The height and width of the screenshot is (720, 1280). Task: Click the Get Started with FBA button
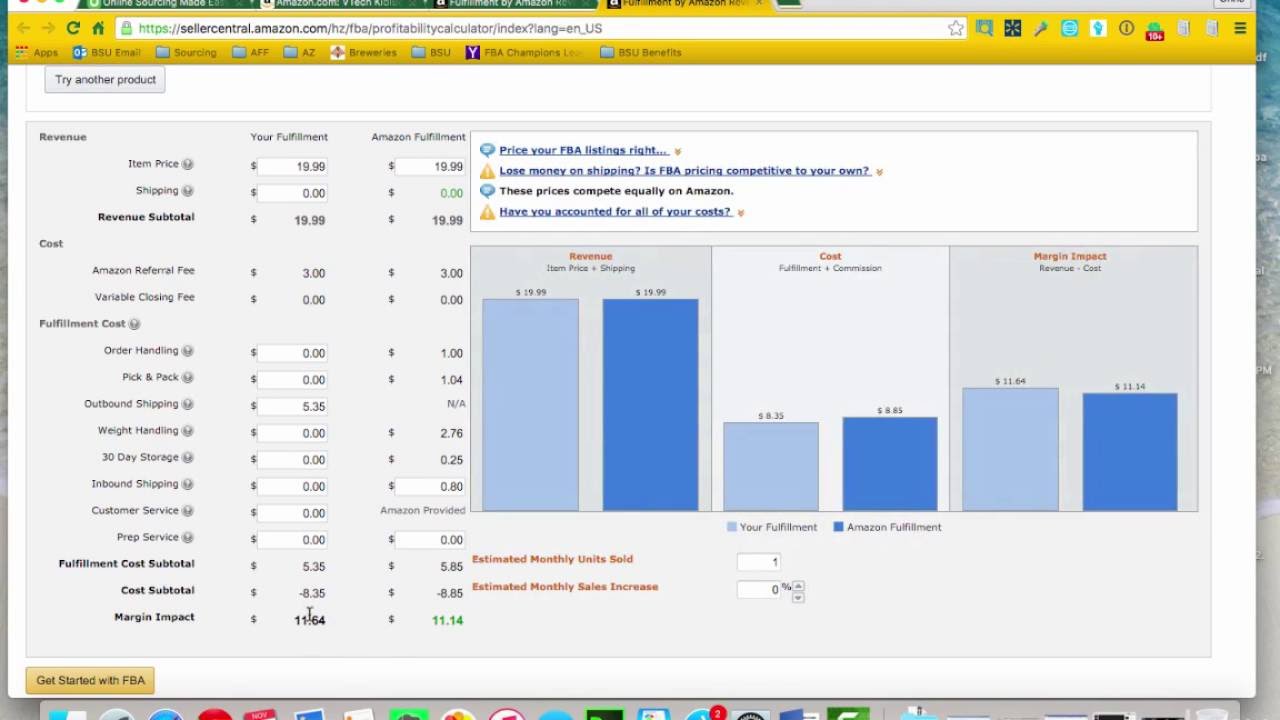click(x=90, y=681)
